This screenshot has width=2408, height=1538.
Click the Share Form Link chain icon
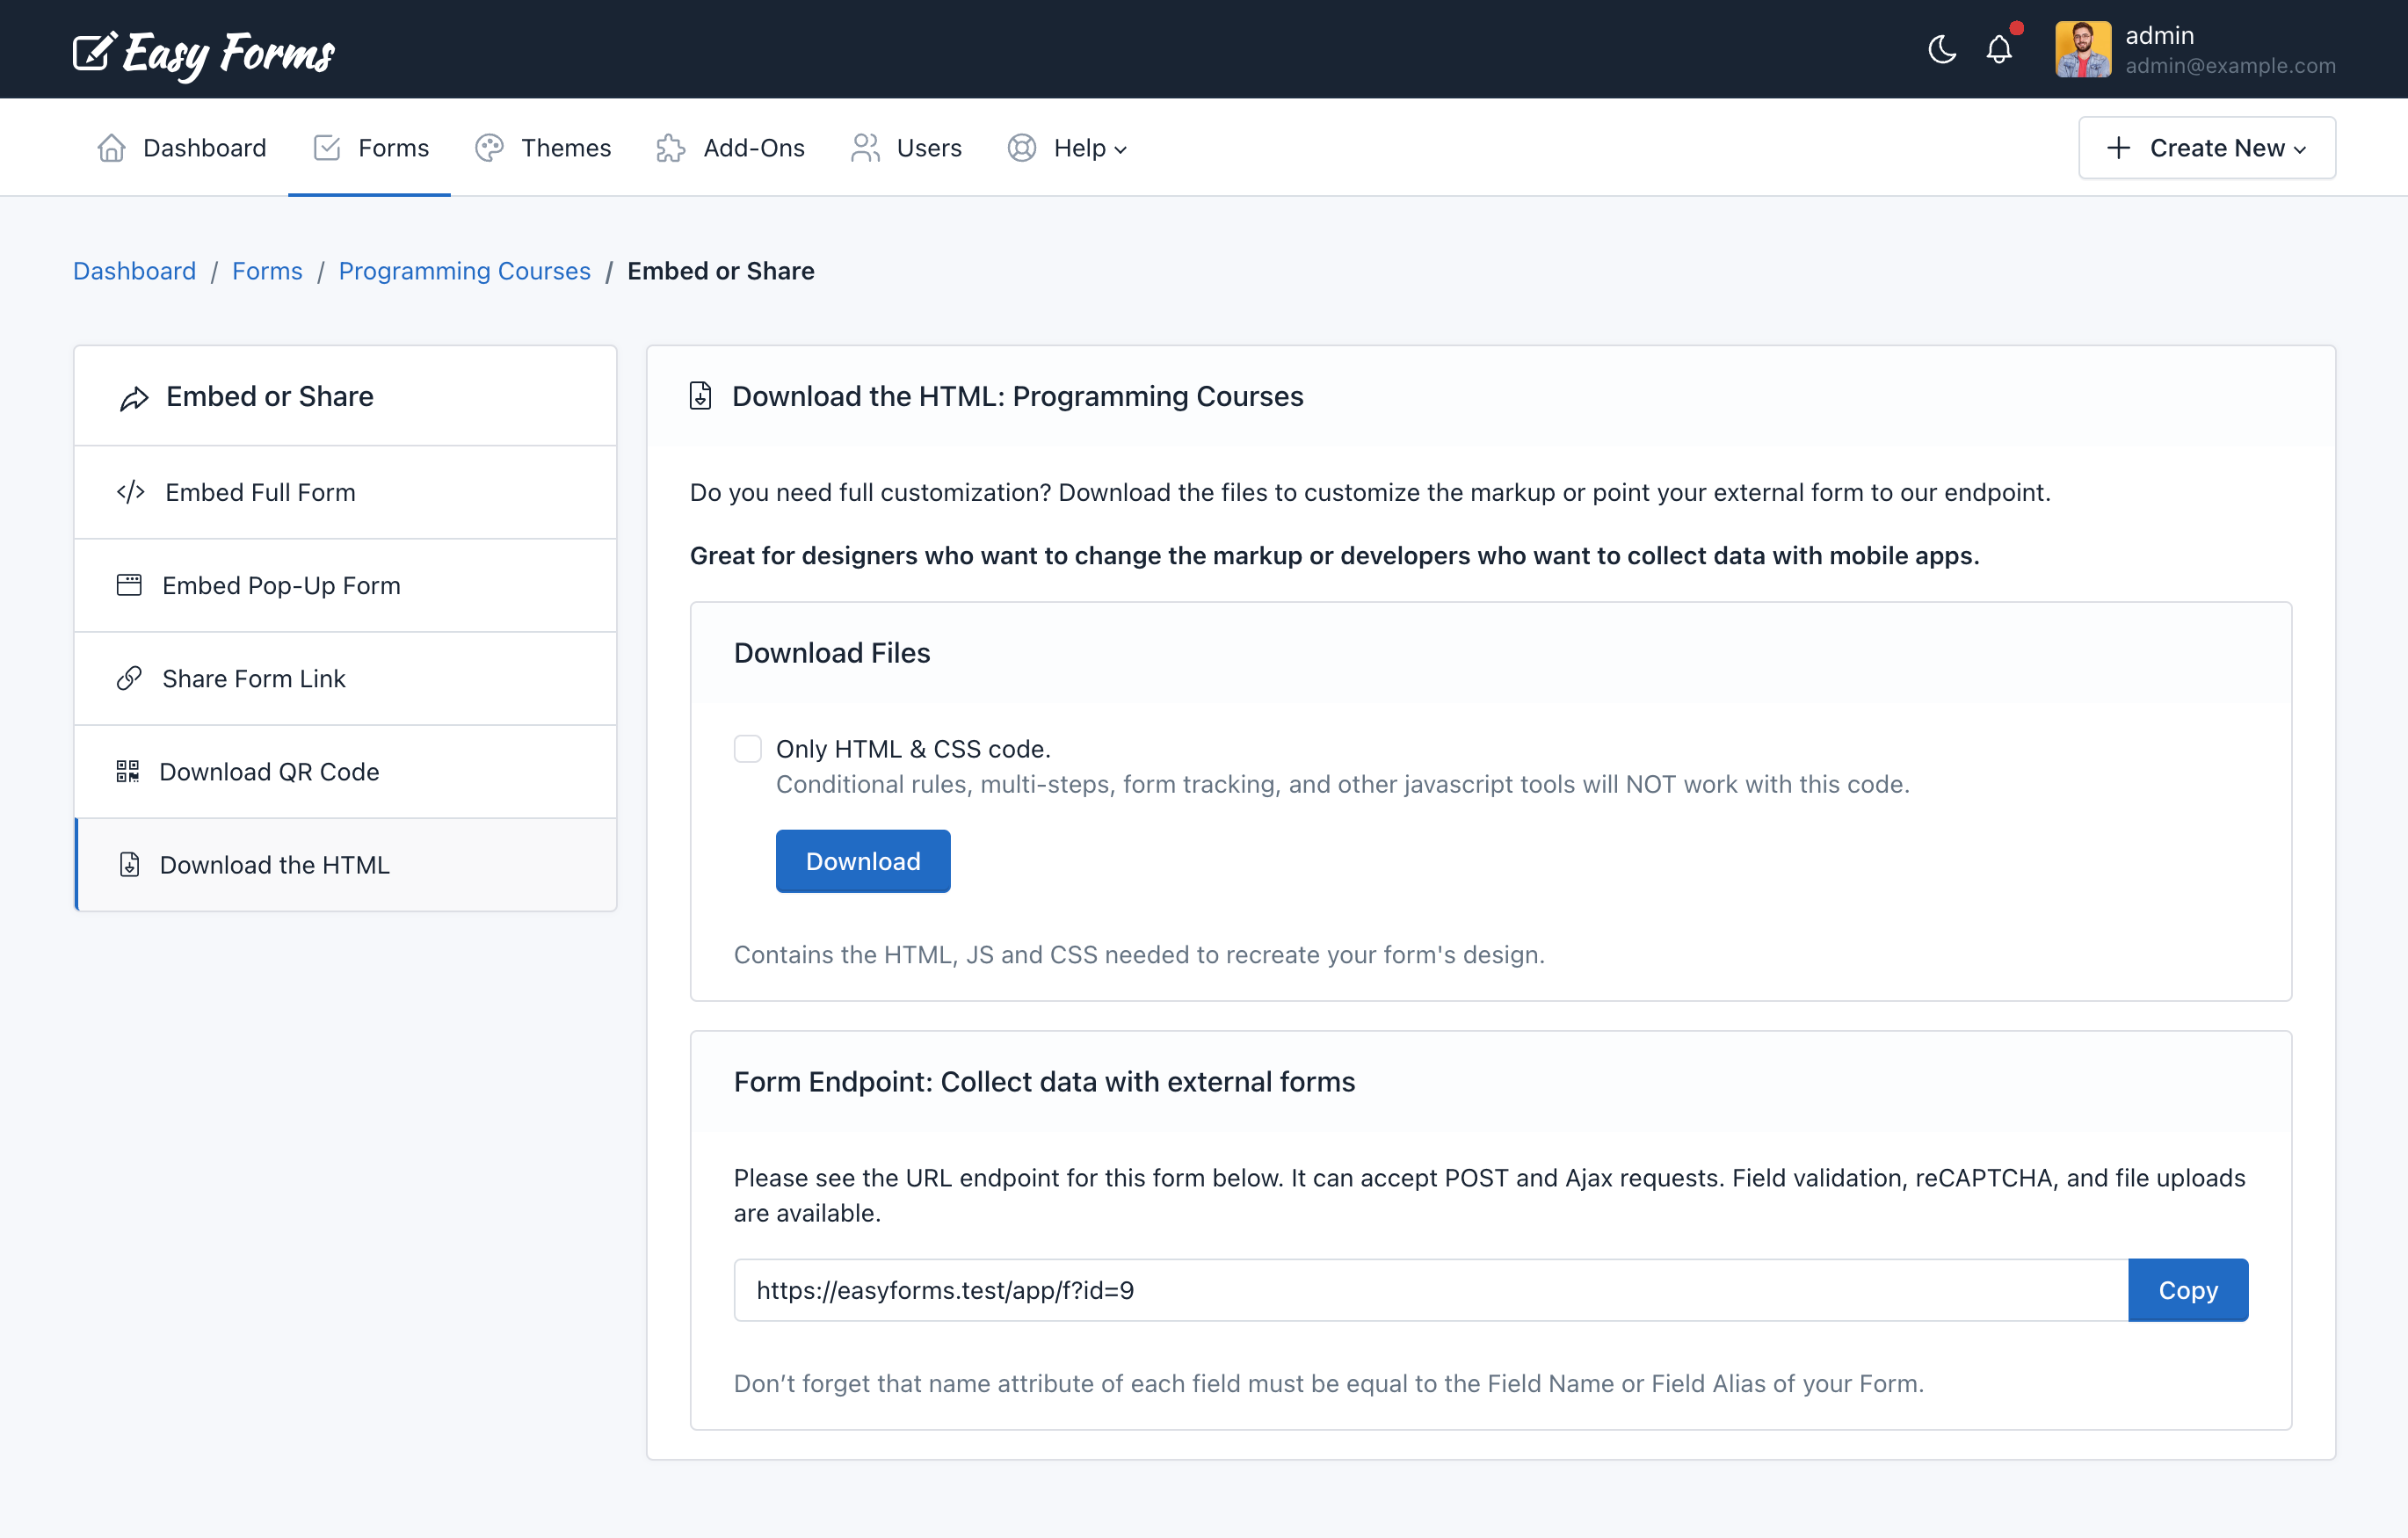tap(130, 678)
